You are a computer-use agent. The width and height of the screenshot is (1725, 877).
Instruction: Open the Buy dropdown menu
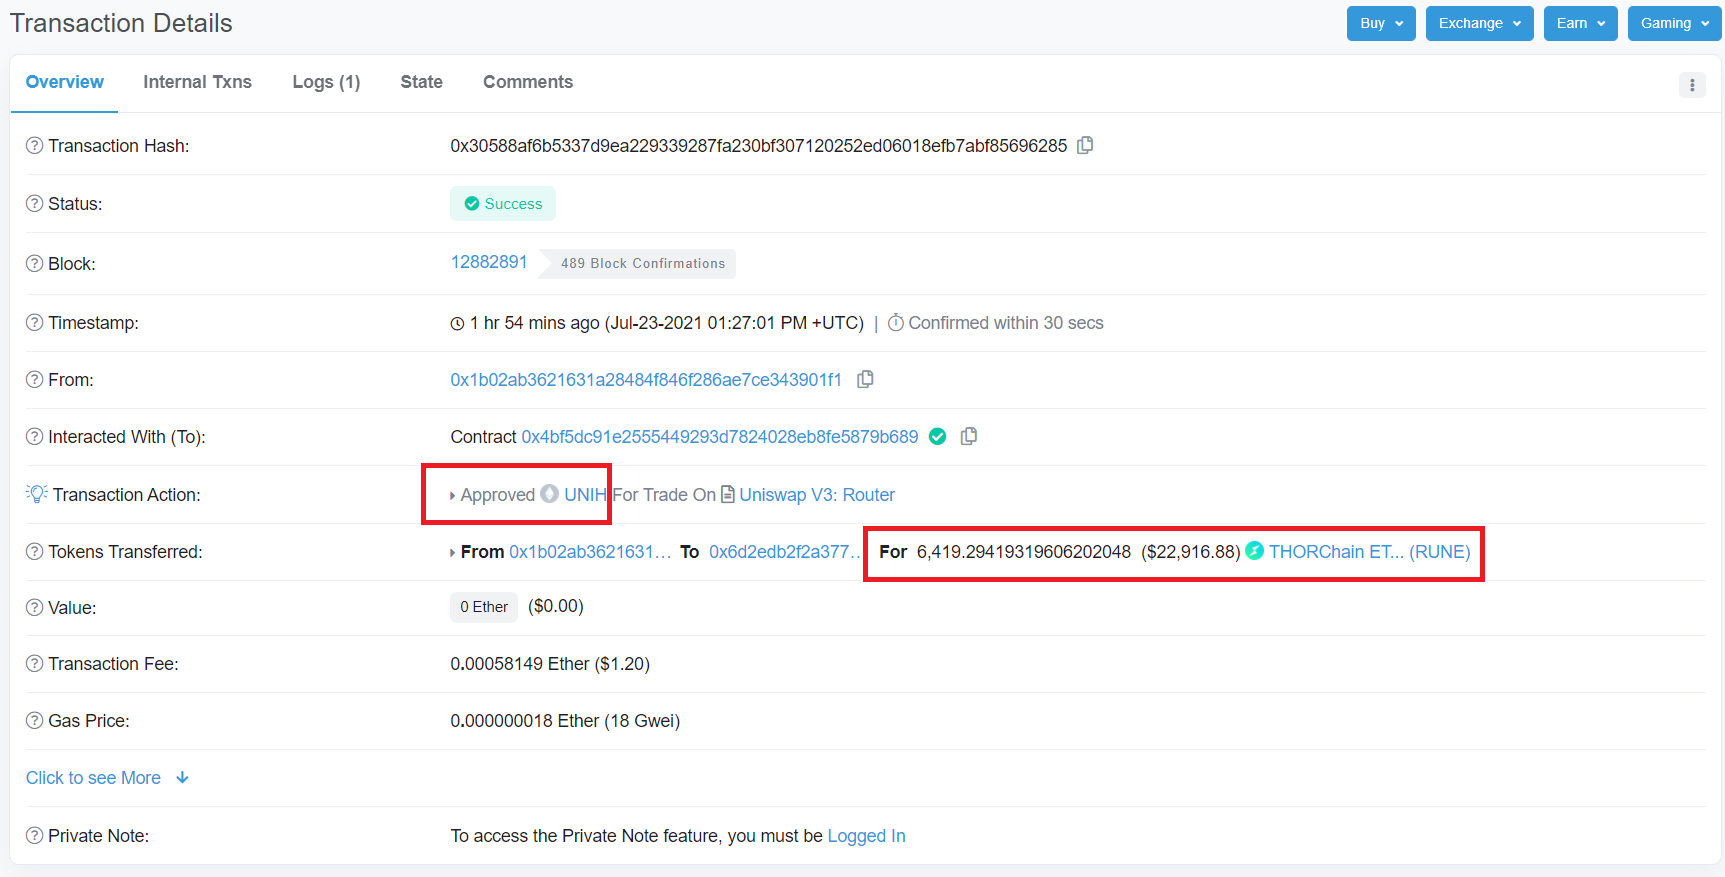coord(1381,23)
